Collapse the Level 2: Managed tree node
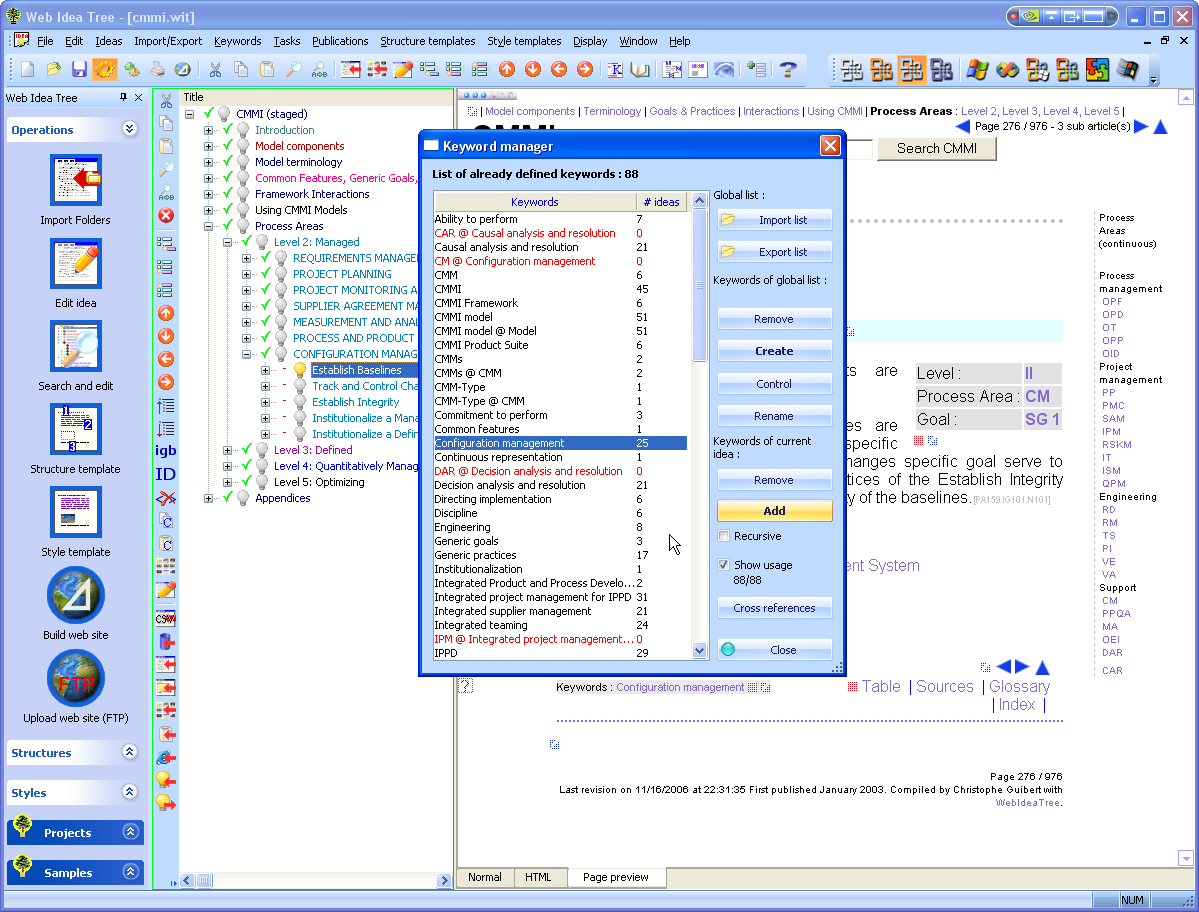Image resolution: width=1199 pixels, height=912 pixels. [228, 242]
